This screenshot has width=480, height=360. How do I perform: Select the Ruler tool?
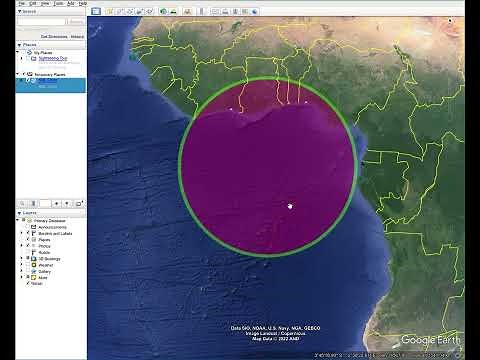click(201, 11)
